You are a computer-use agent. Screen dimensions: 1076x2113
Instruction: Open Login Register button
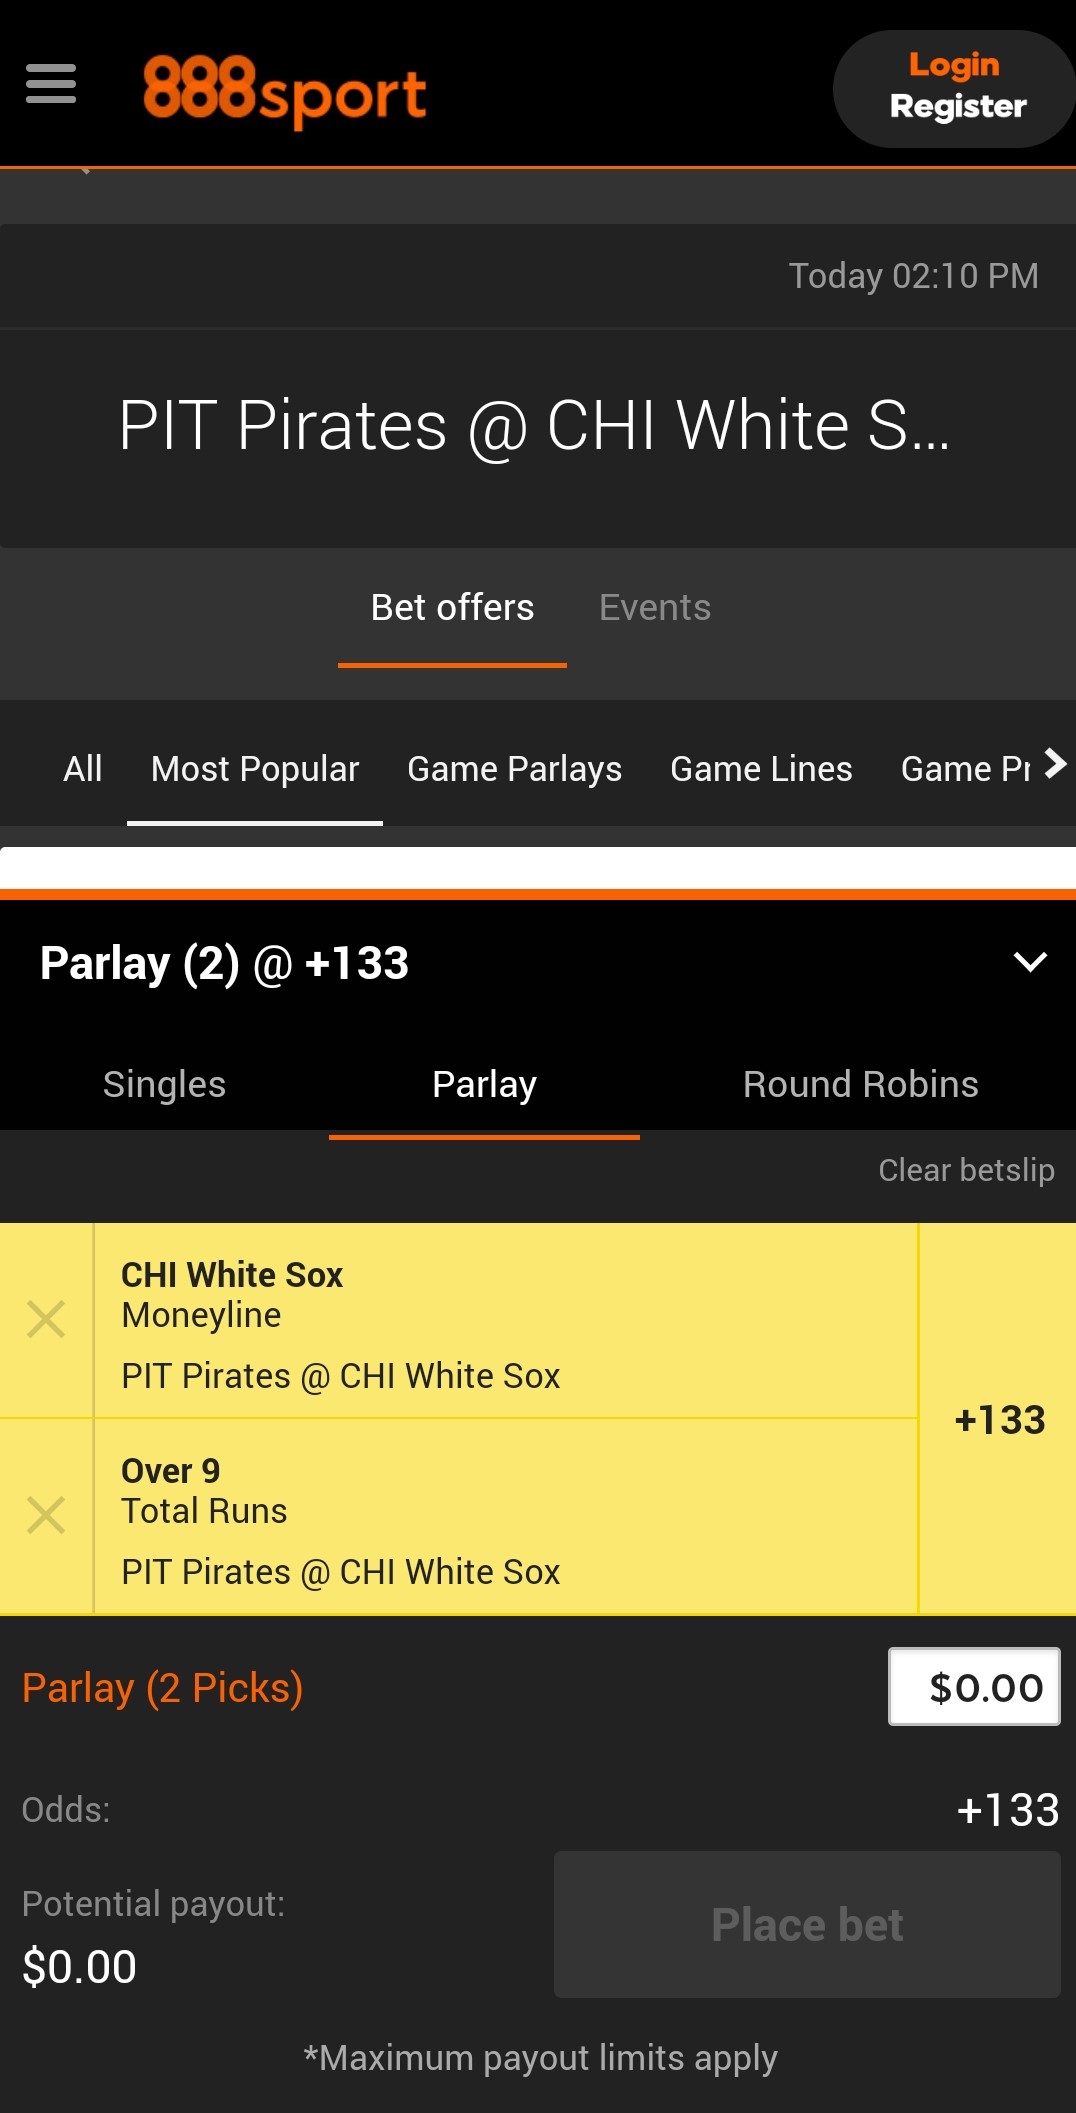coord(957,88)
